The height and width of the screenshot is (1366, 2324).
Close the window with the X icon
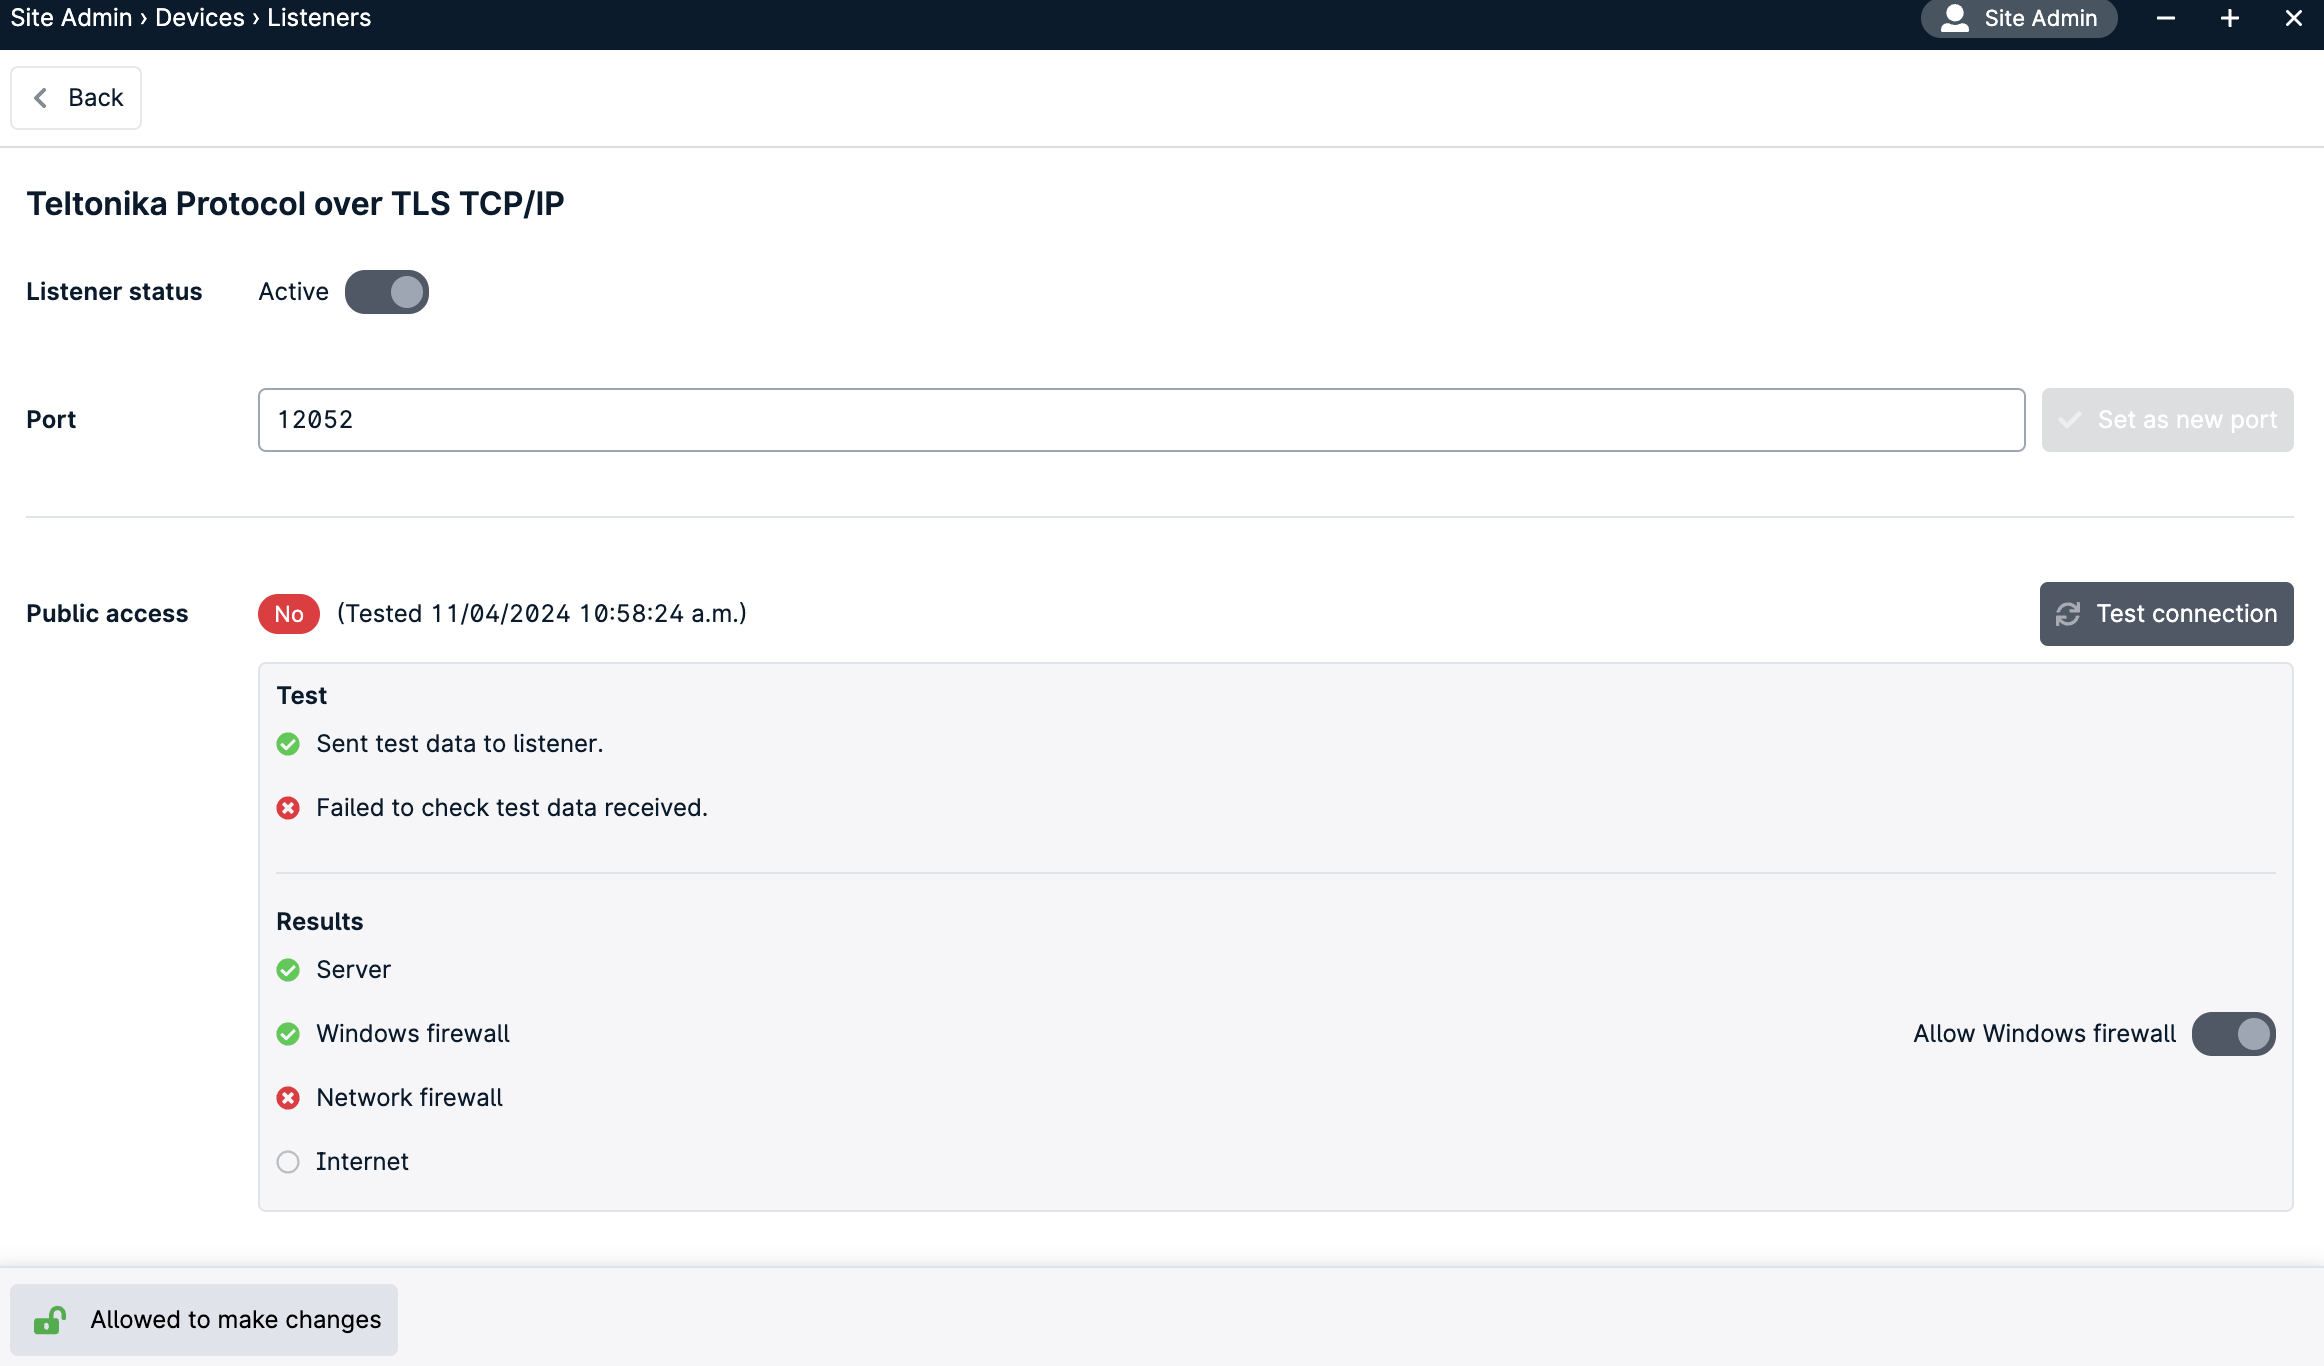pyautogui.click(x=2294, y=18)
